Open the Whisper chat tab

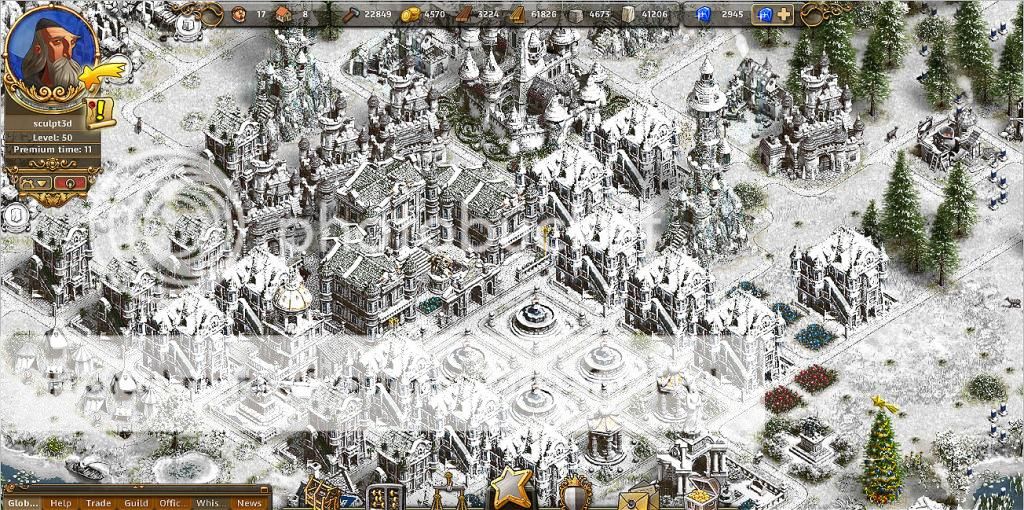pyautogui.click(x=210, y=502)
